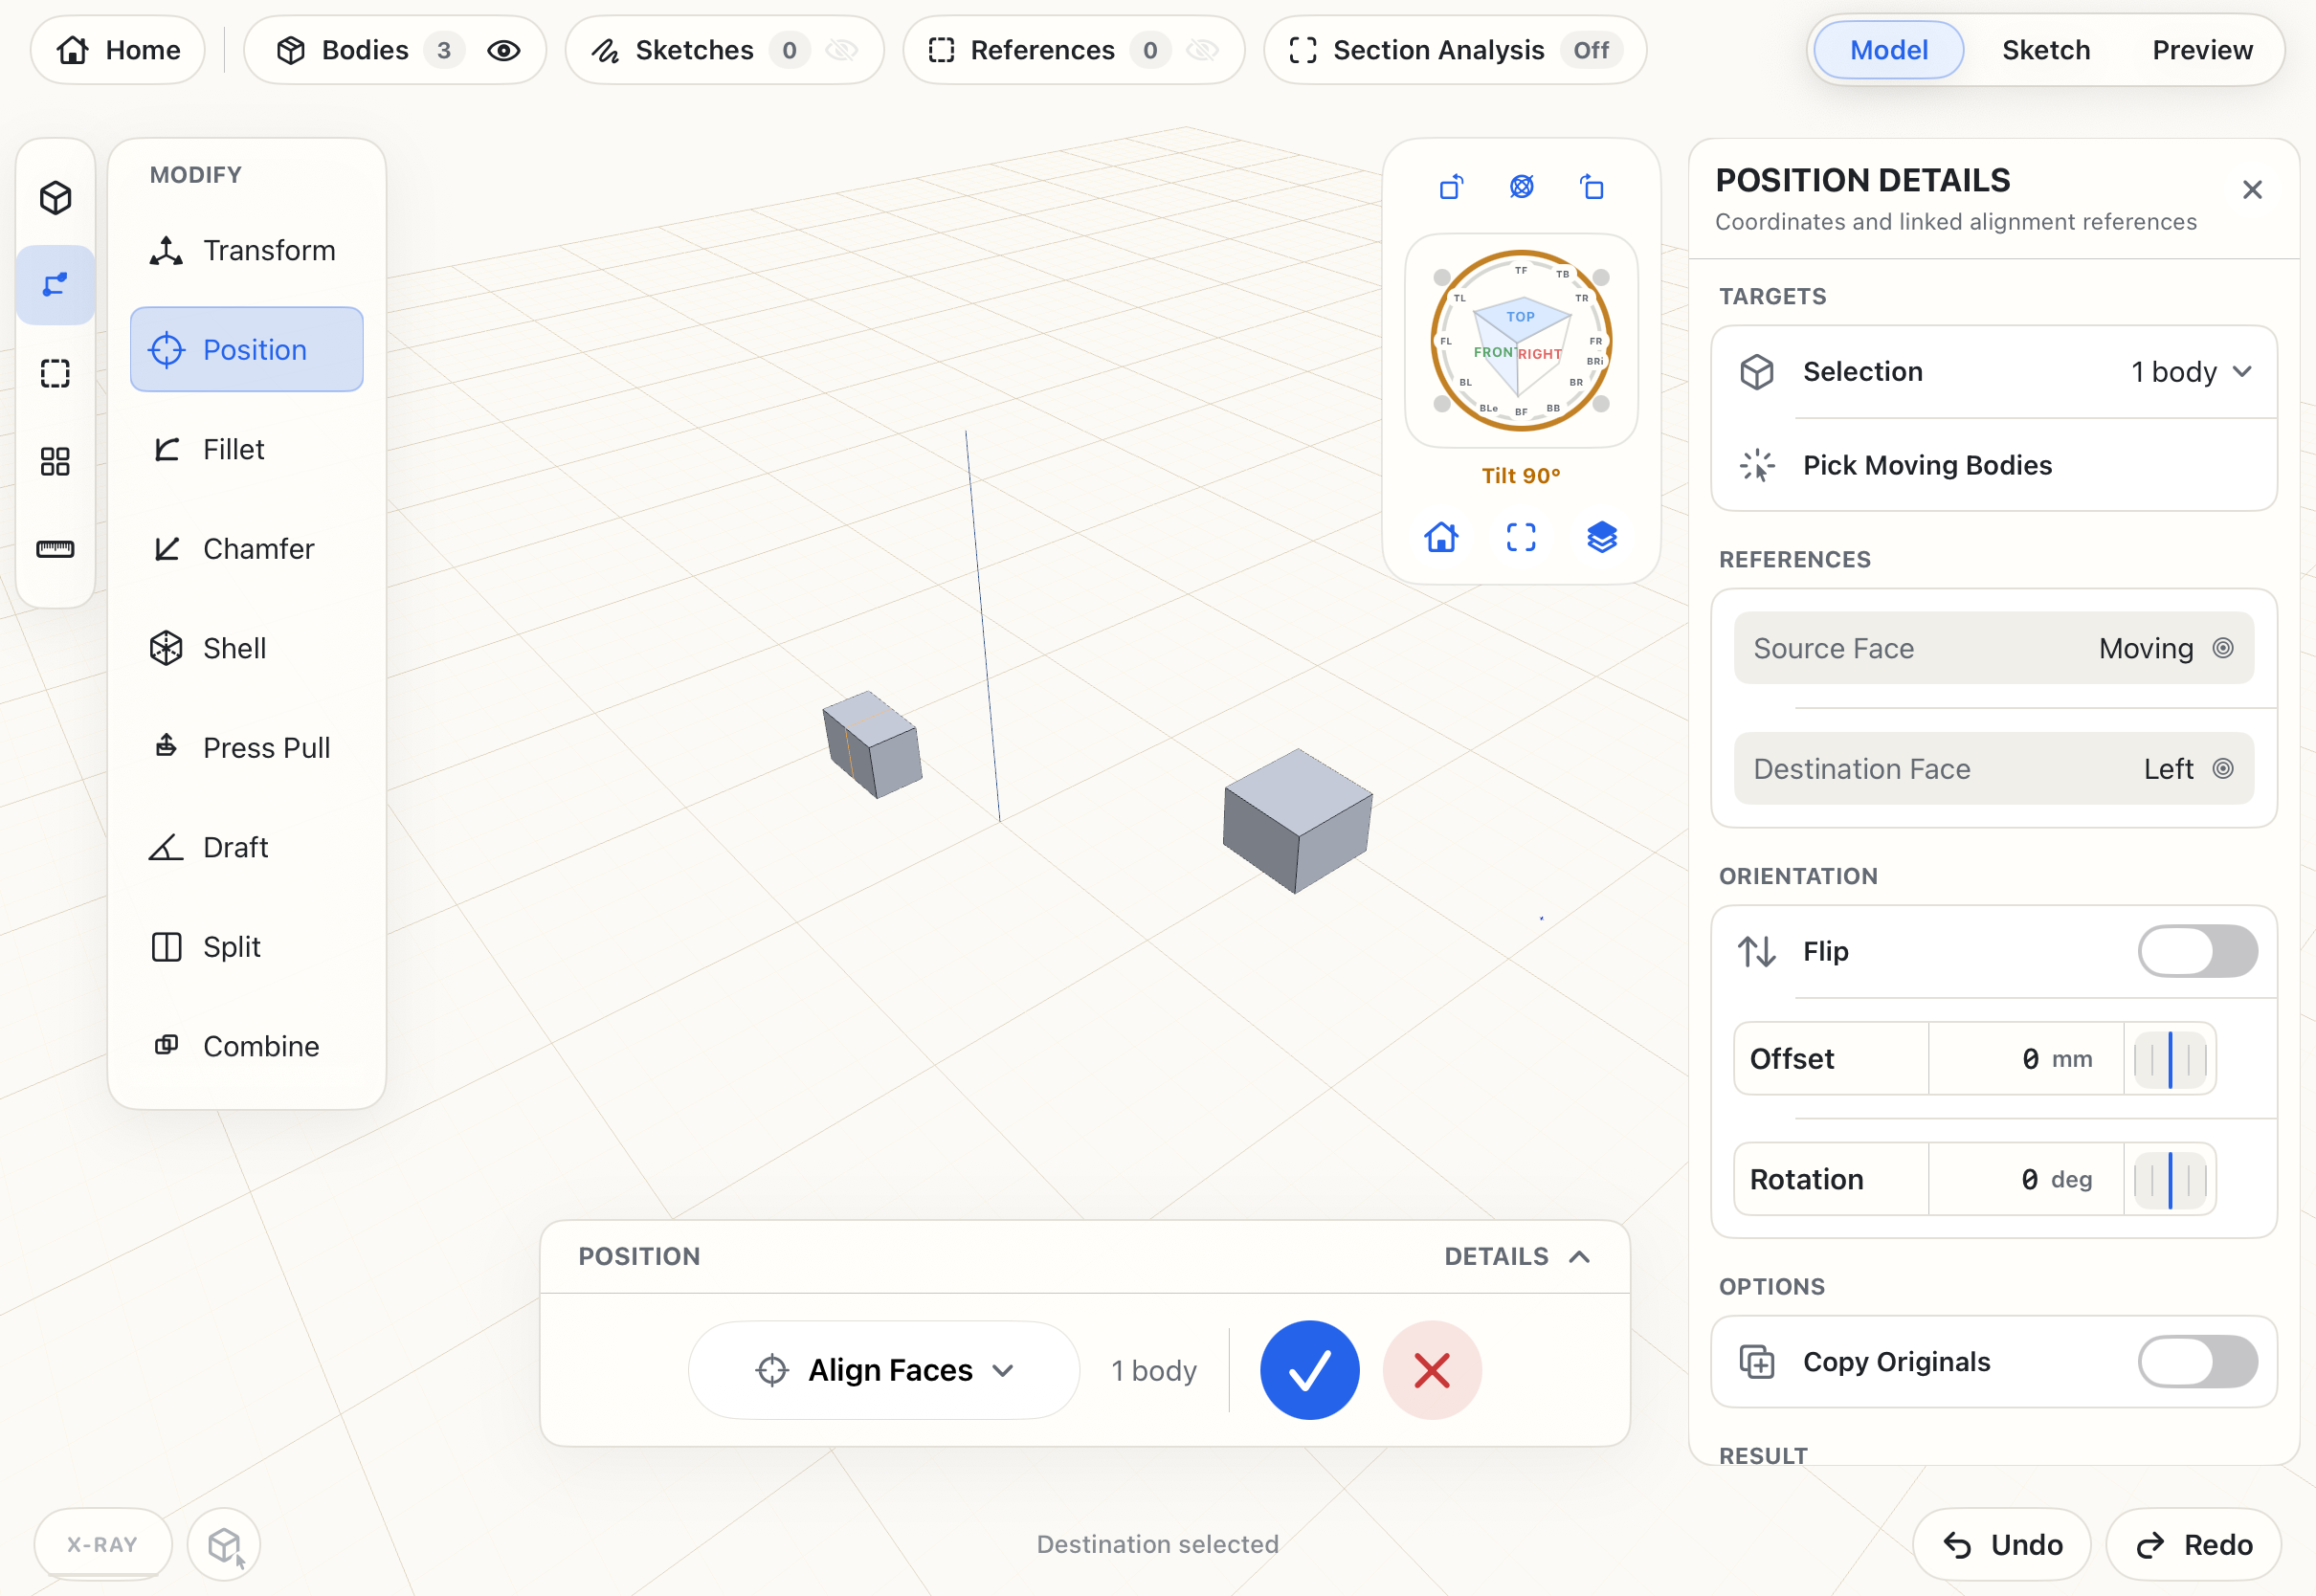2316x1596 pixels.
Task: Click the TOP face of the view cube
Action: pyautogui.click(x=1521, y=317)
